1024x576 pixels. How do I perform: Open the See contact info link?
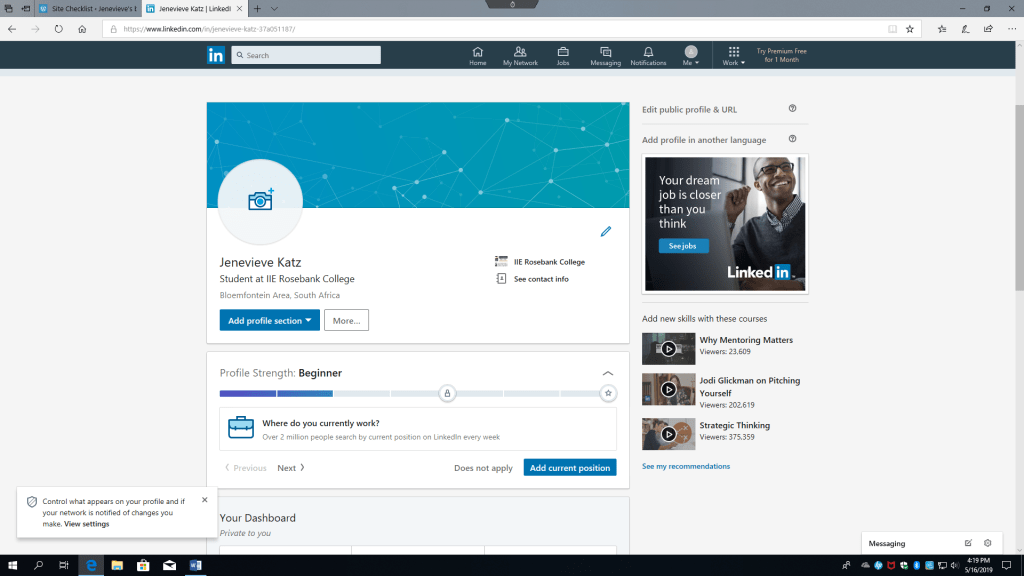click(x=540, y=279)
